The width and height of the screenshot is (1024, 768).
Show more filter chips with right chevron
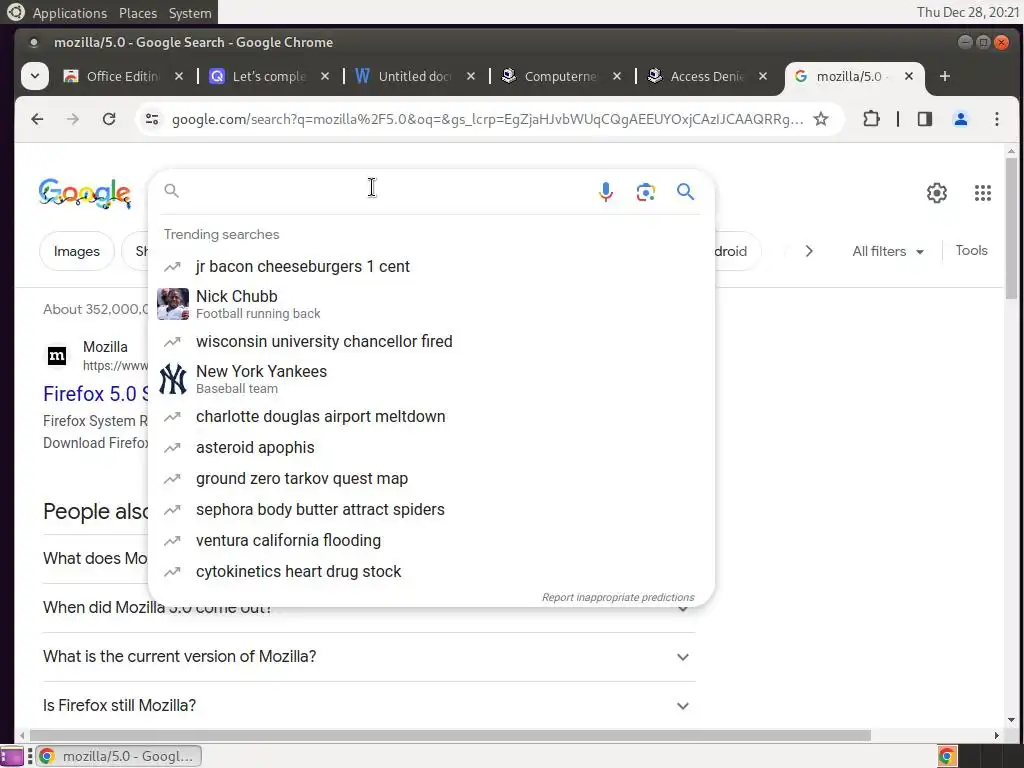point(809,251)
